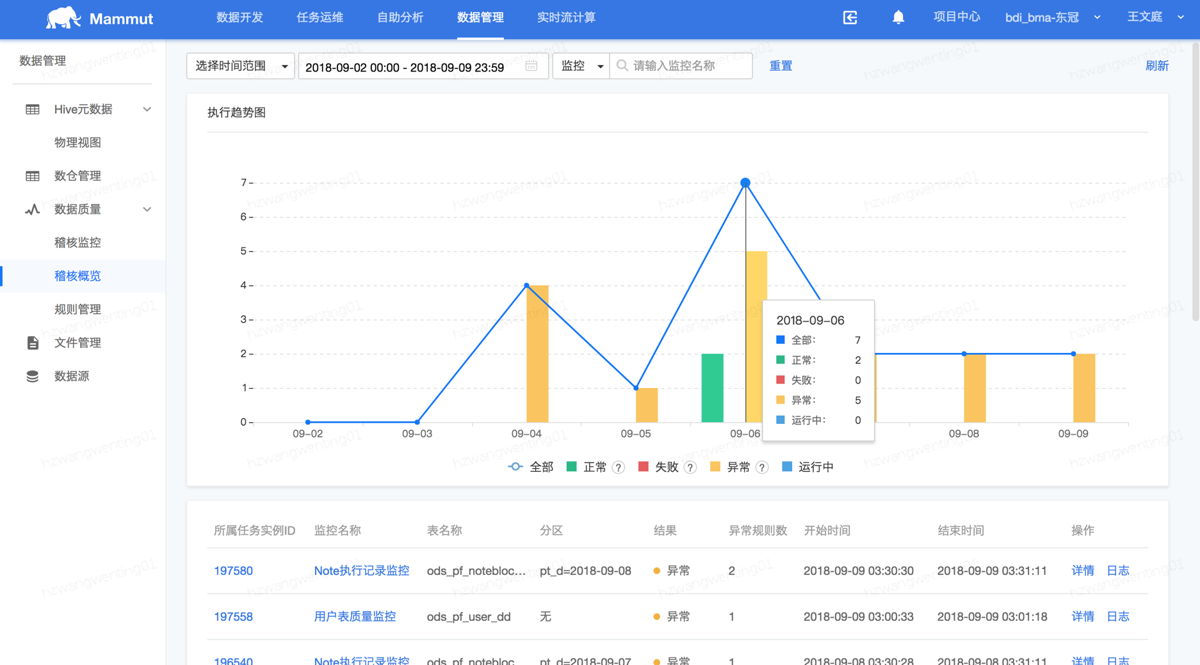
Task: Open the 监控 filter type dropdown
Action: coord(581,66)
